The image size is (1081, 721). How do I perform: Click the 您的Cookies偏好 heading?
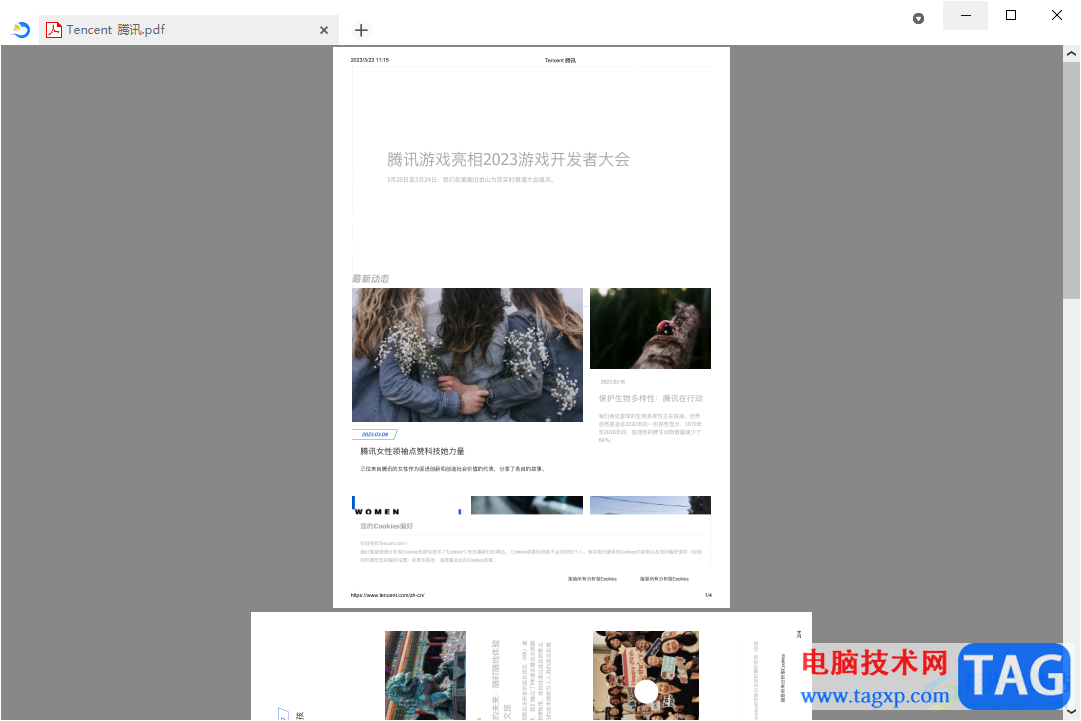coord(386,526)
